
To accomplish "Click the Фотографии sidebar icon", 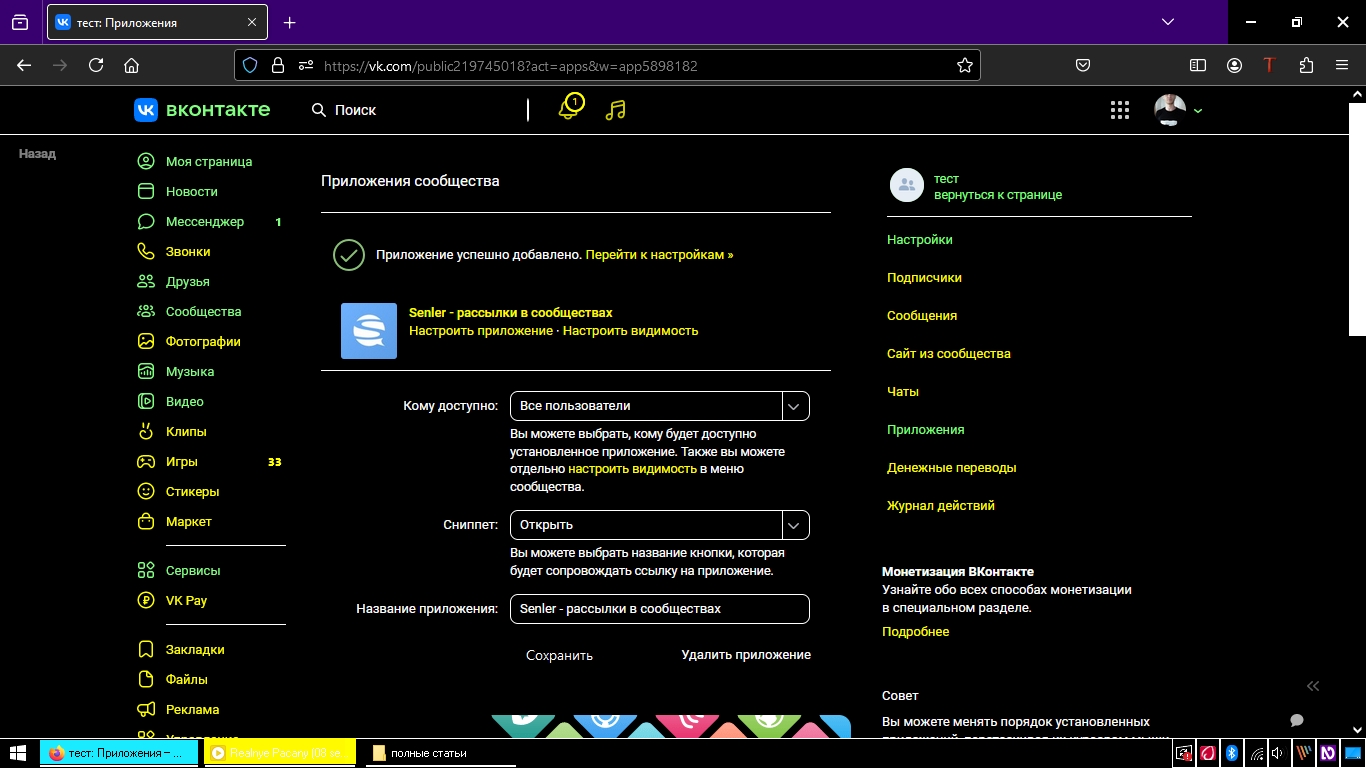I will click(x=146, y=341).
